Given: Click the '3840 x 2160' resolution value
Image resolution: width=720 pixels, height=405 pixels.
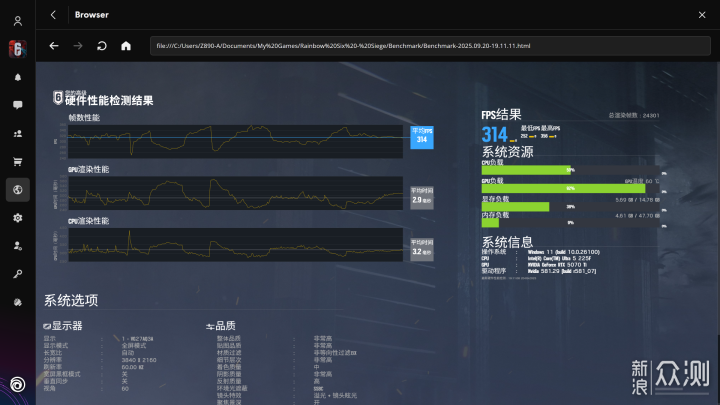Looking at the screenshot, I should click(x=139, y=360).
